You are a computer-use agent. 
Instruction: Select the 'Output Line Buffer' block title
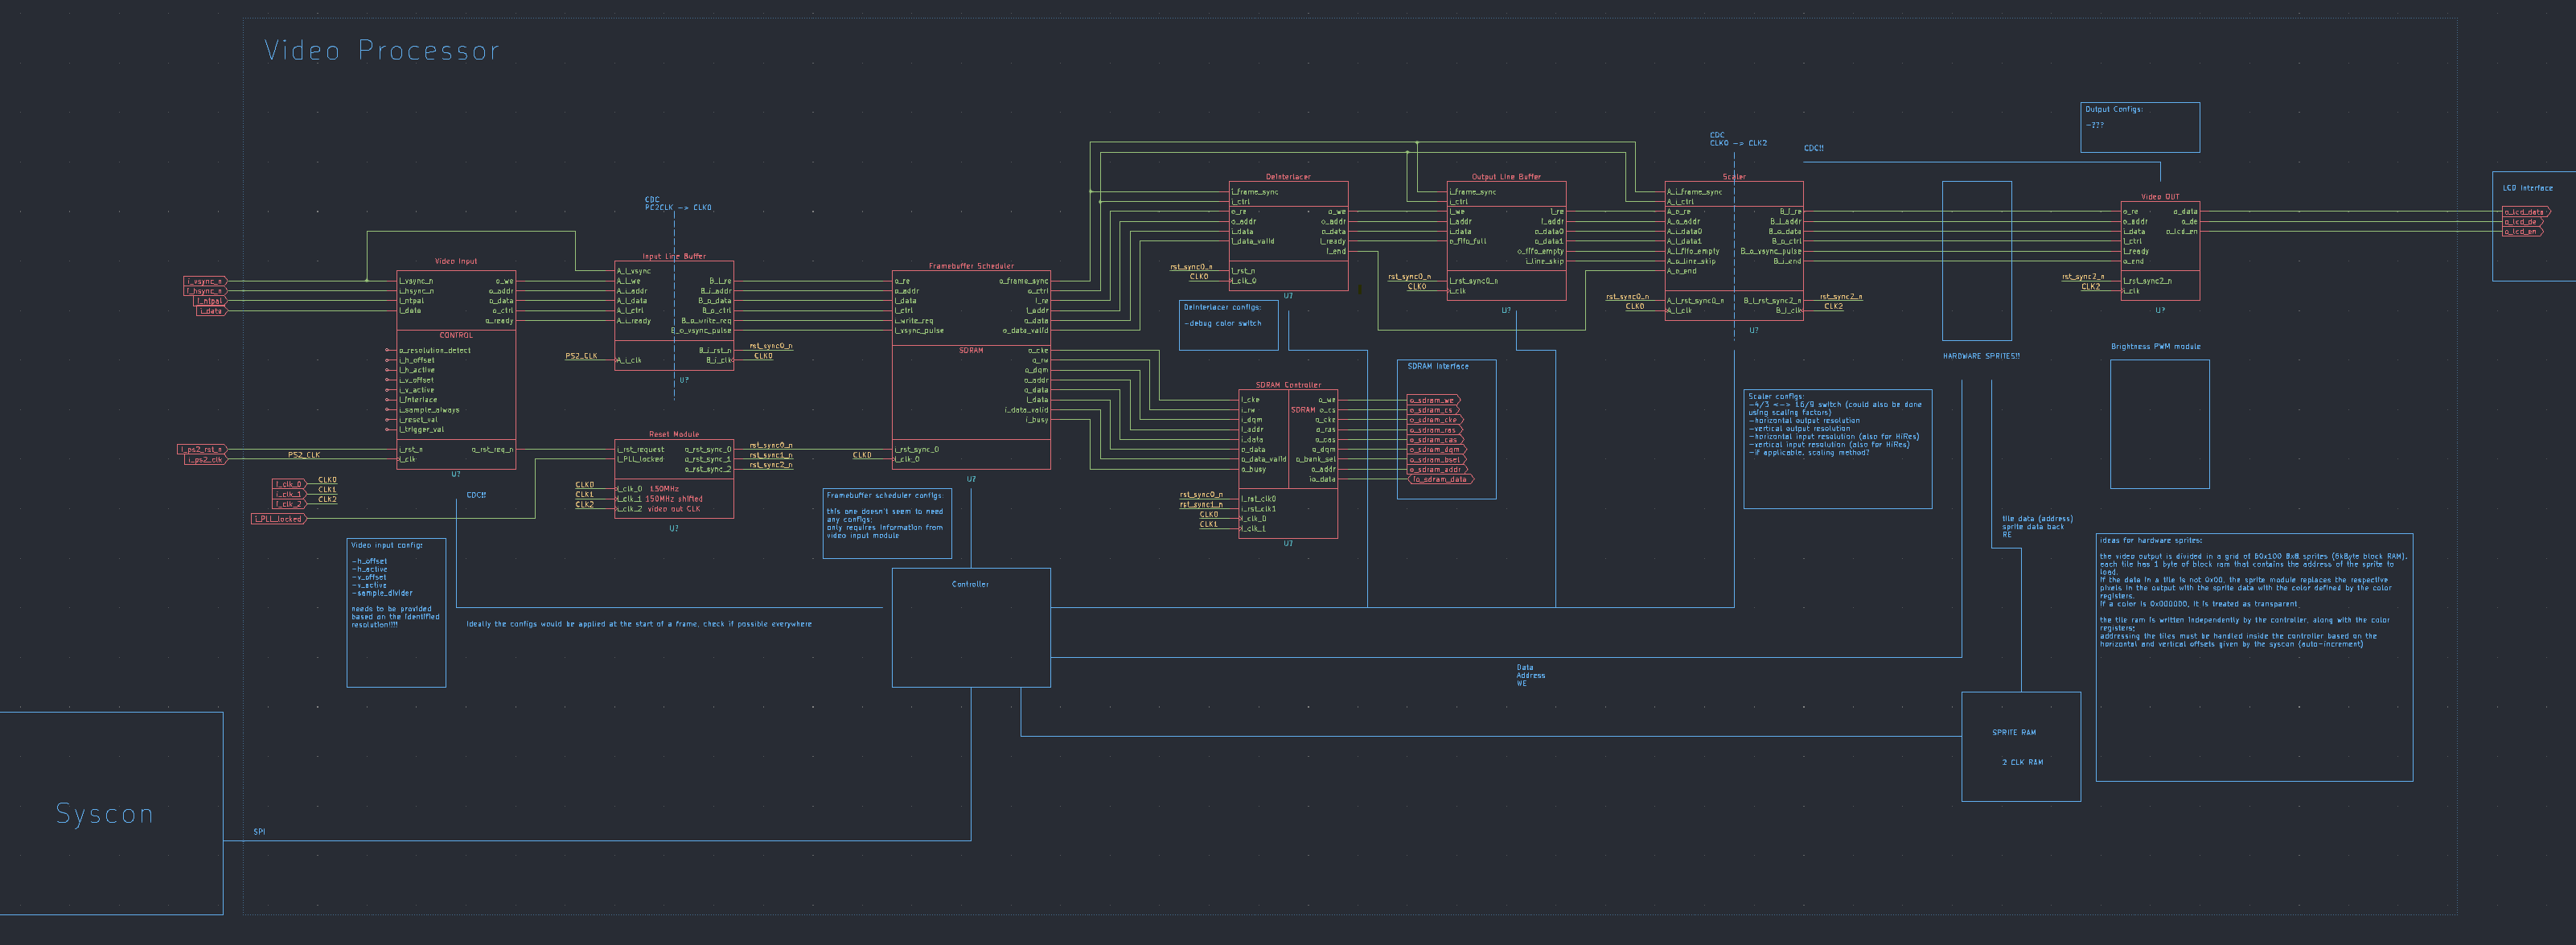(x=1506, y=177)
